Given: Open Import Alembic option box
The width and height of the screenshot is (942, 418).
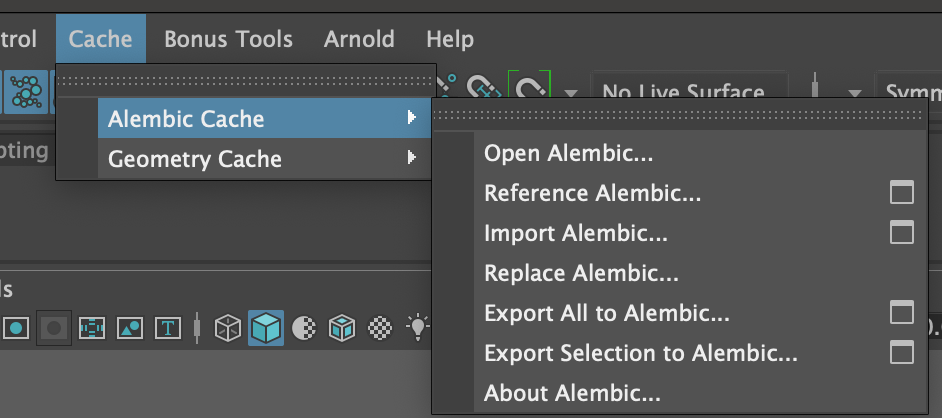Looking at the screenshot, I should point(901,232).
